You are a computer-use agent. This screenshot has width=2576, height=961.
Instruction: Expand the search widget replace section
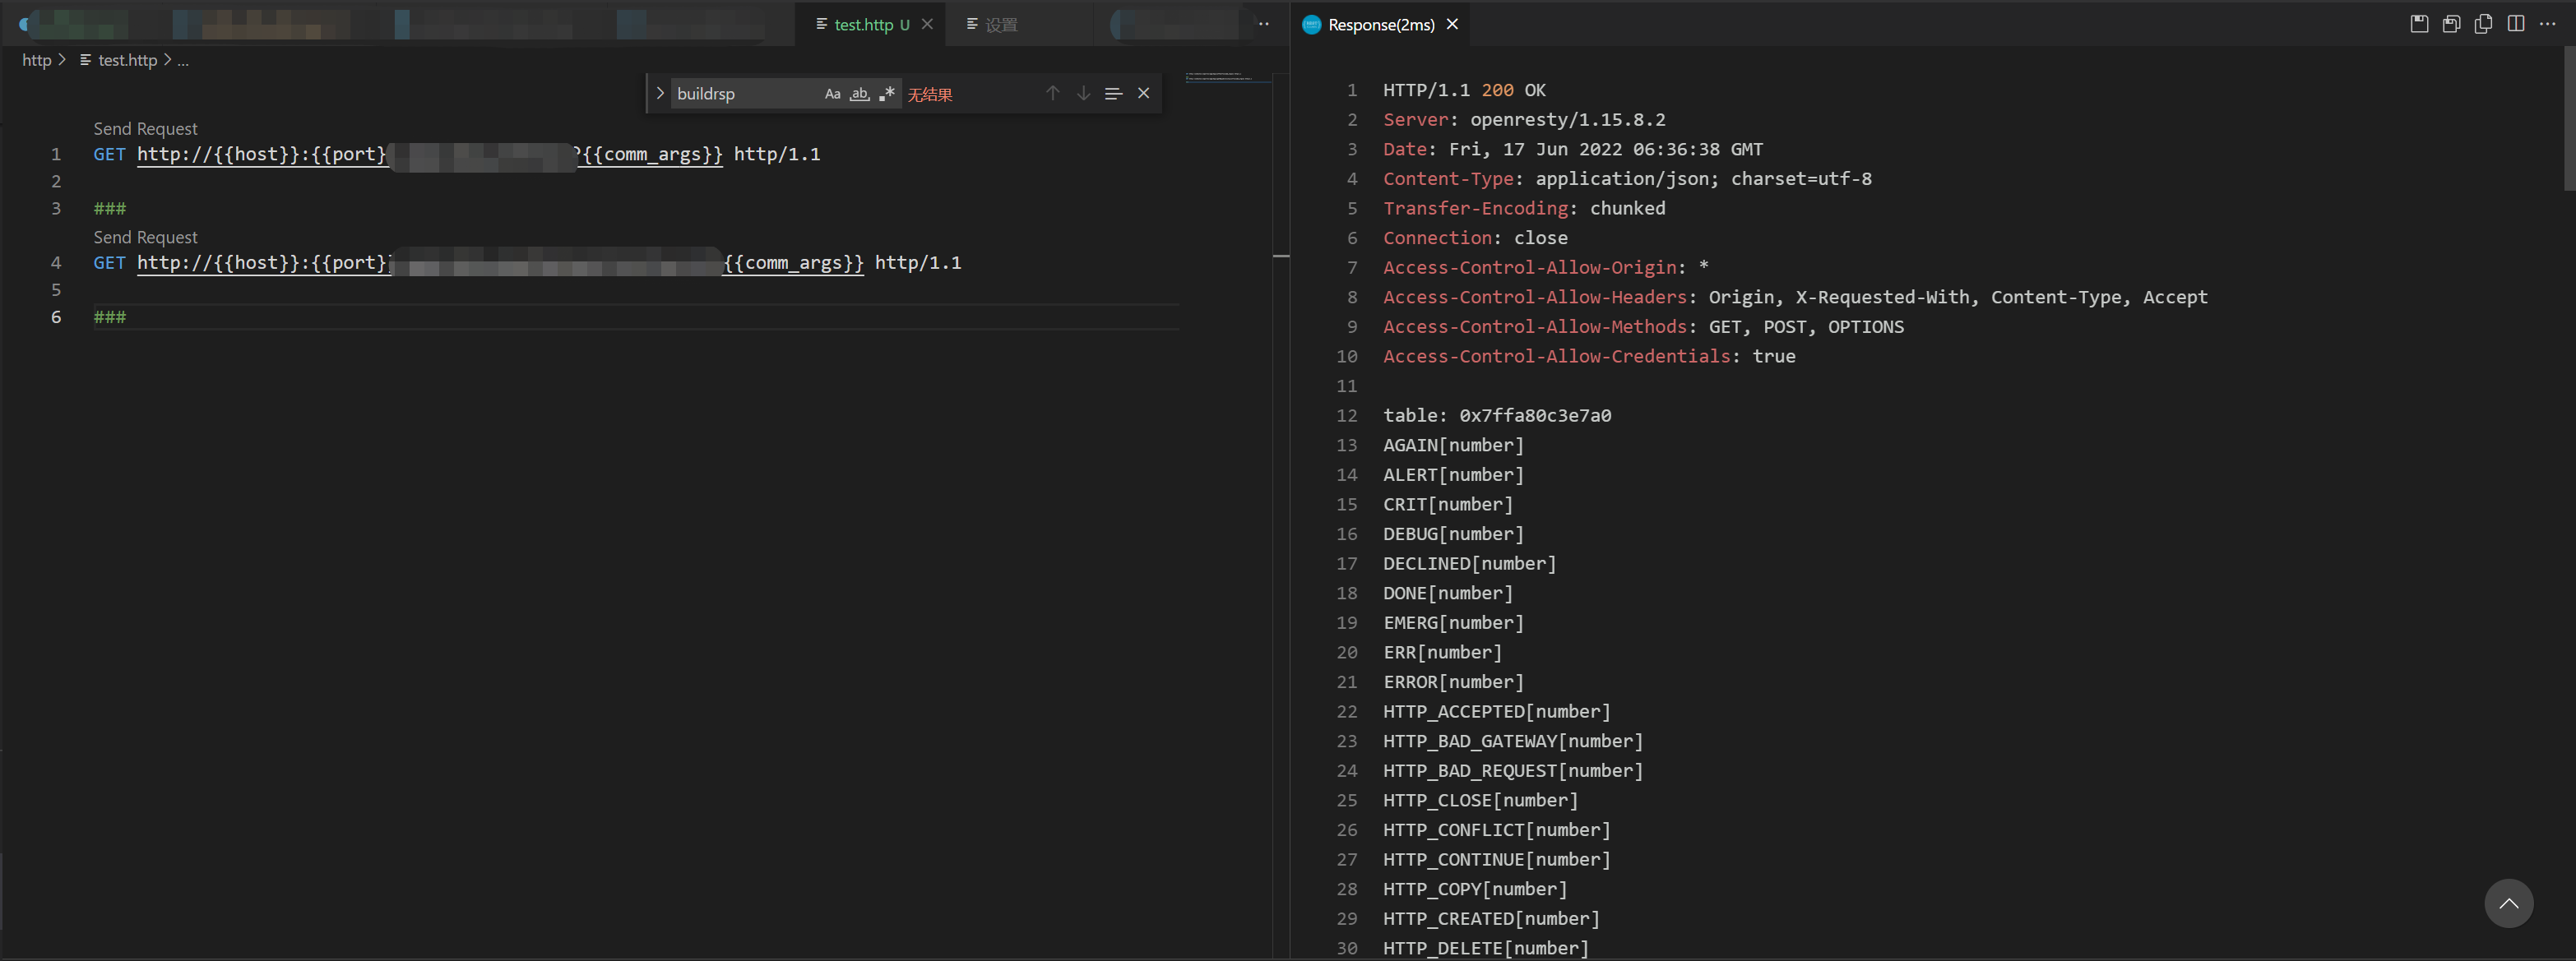(660, 93)
